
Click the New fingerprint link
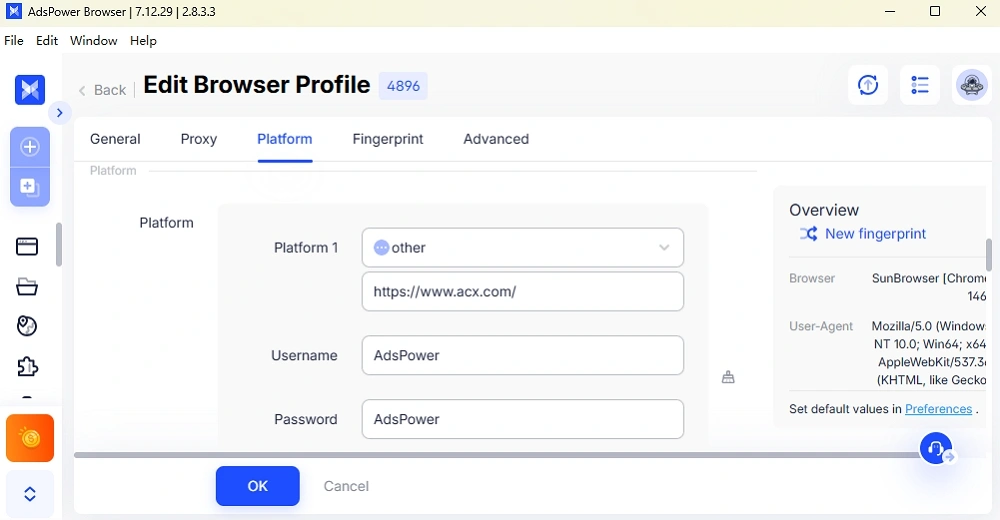point(875,234)
